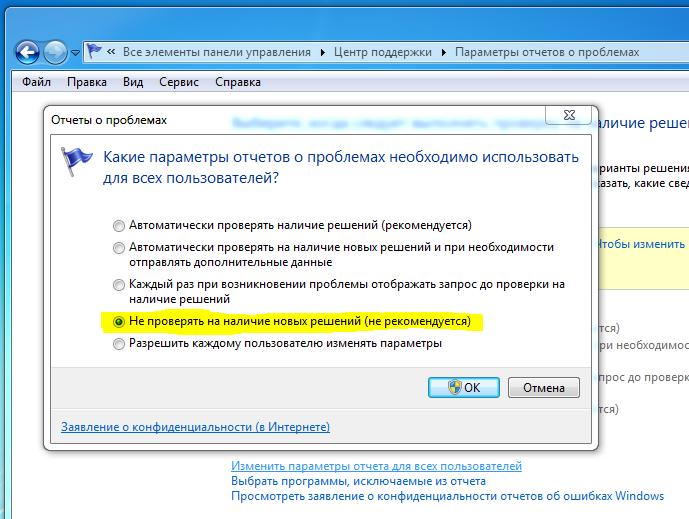The height and width of the screenshot is (519, 689).
Task: Click 'Изменить параметры отчета для всех пользователей'
Action: pyautogui.click(x=377, y=466)
